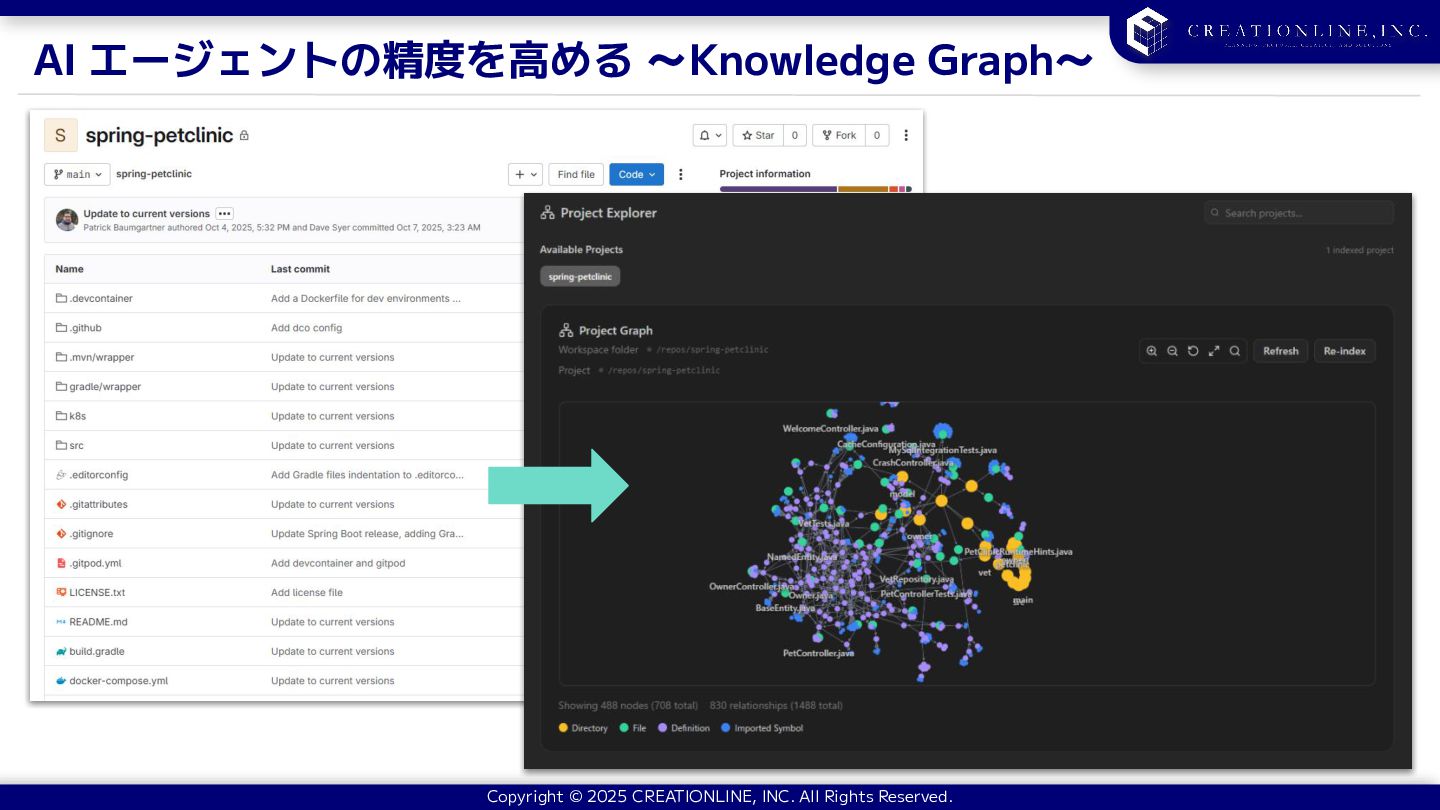Open the src folder
1440x810 pixels.
(76, 445)
